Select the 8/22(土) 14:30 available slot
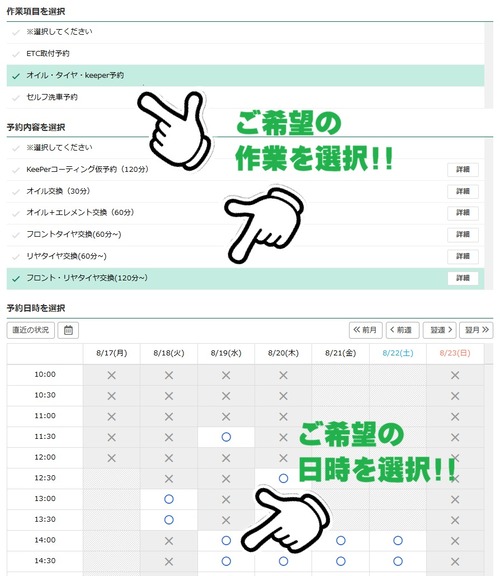The height and width of the screenshot is (576, 500). tap(398, 561)
